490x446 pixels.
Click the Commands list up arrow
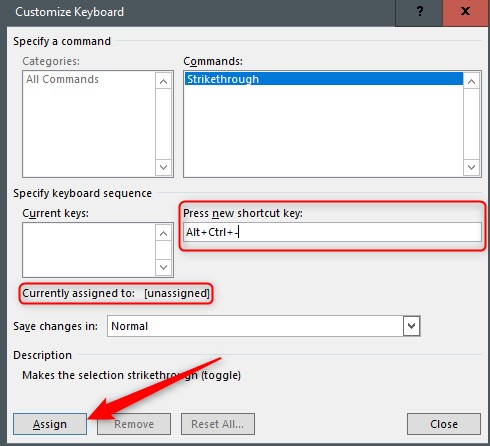click(471, 81)
